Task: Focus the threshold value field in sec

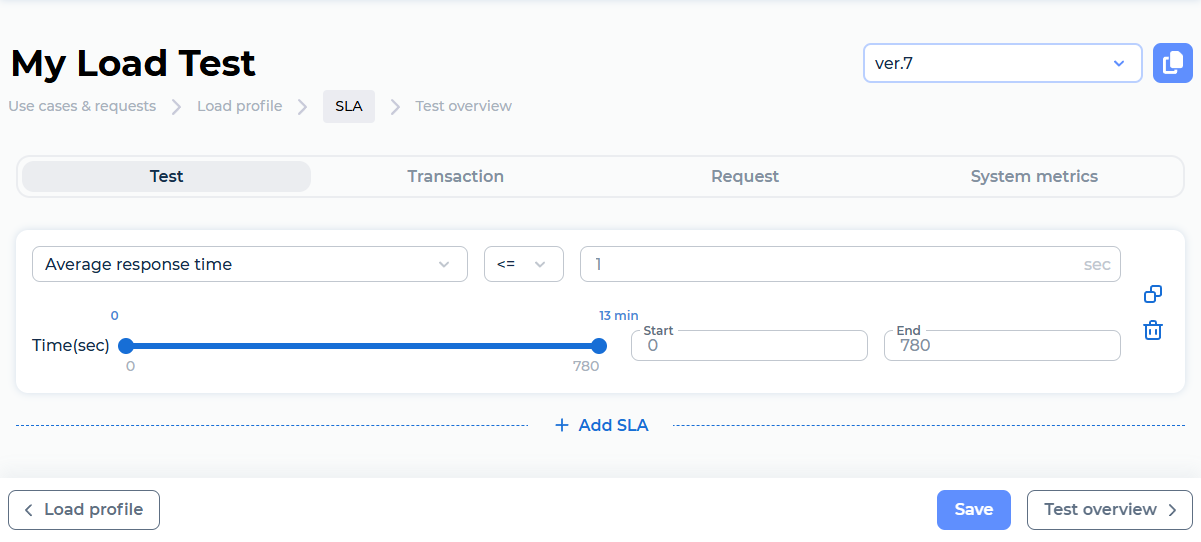Action: click(850, 264)
